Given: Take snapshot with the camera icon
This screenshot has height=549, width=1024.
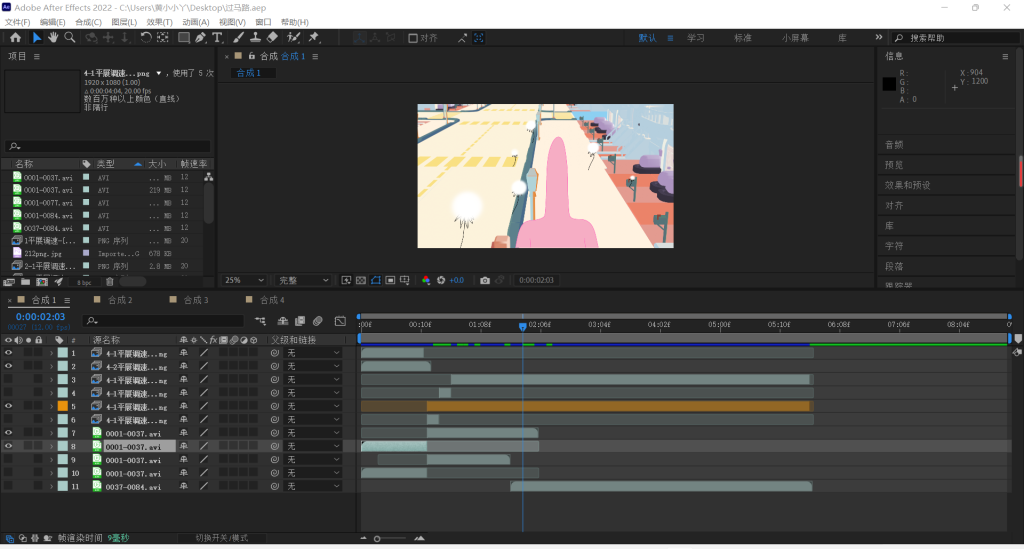Looking at the screenshot, I should coord(485,280).
